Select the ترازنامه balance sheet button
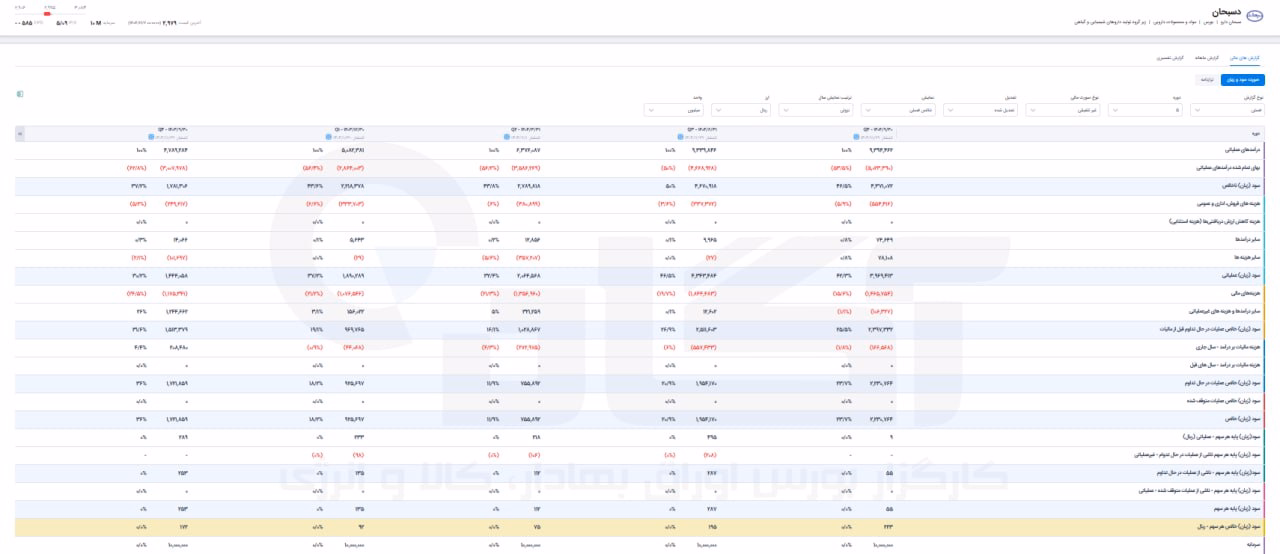The height and width of the screenshot is (554, 1280). (x=1208, y=78)
